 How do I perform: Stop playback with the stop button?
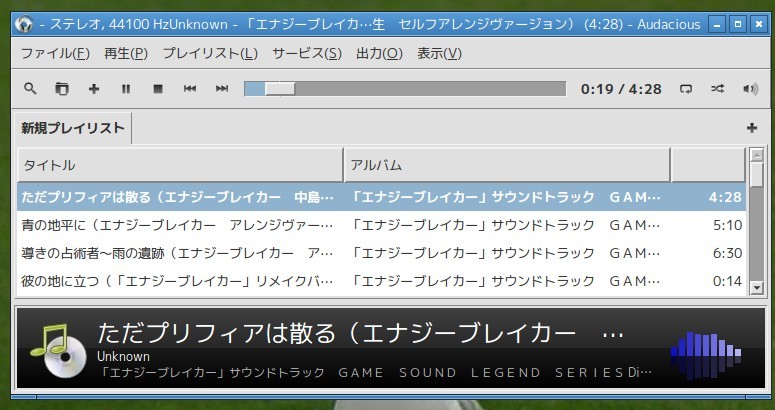pyautogui.click(x=158, y=89)
